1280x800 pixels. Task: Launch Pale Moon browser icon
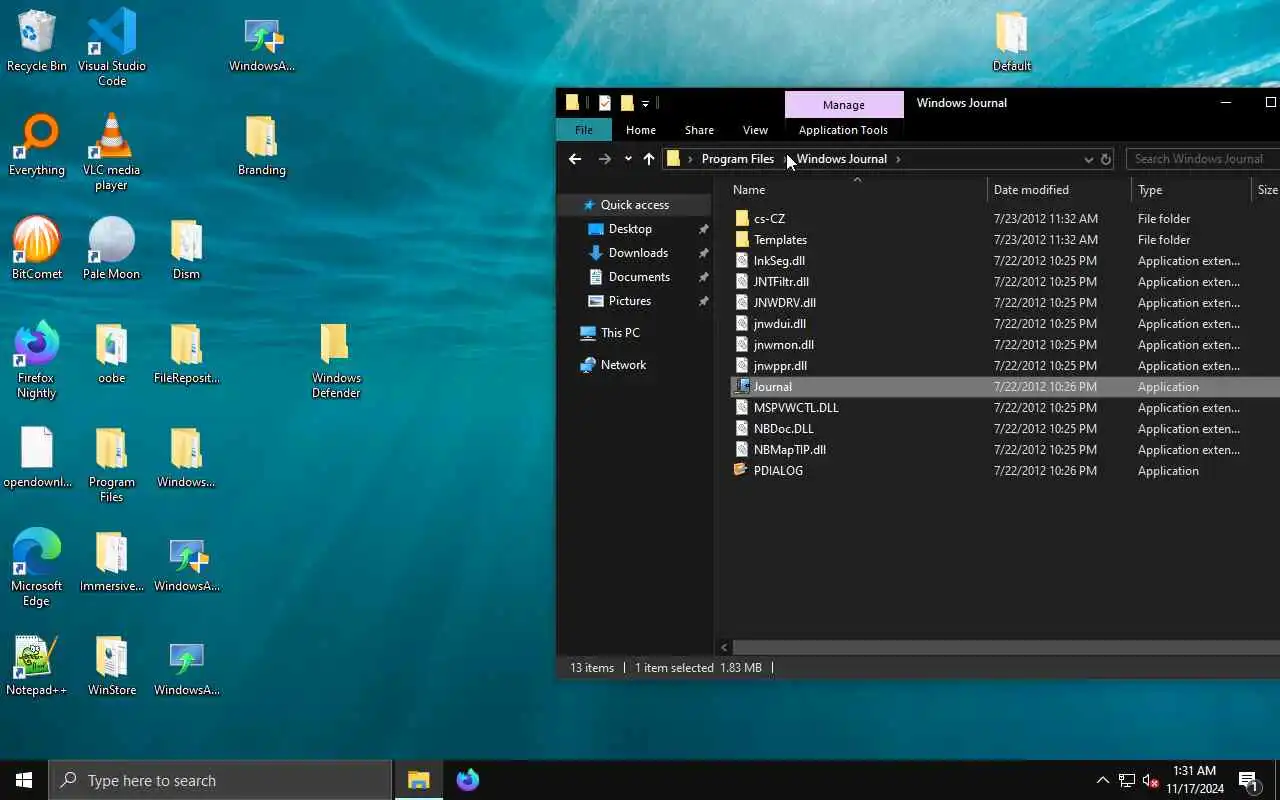click(x=112, y=249)
